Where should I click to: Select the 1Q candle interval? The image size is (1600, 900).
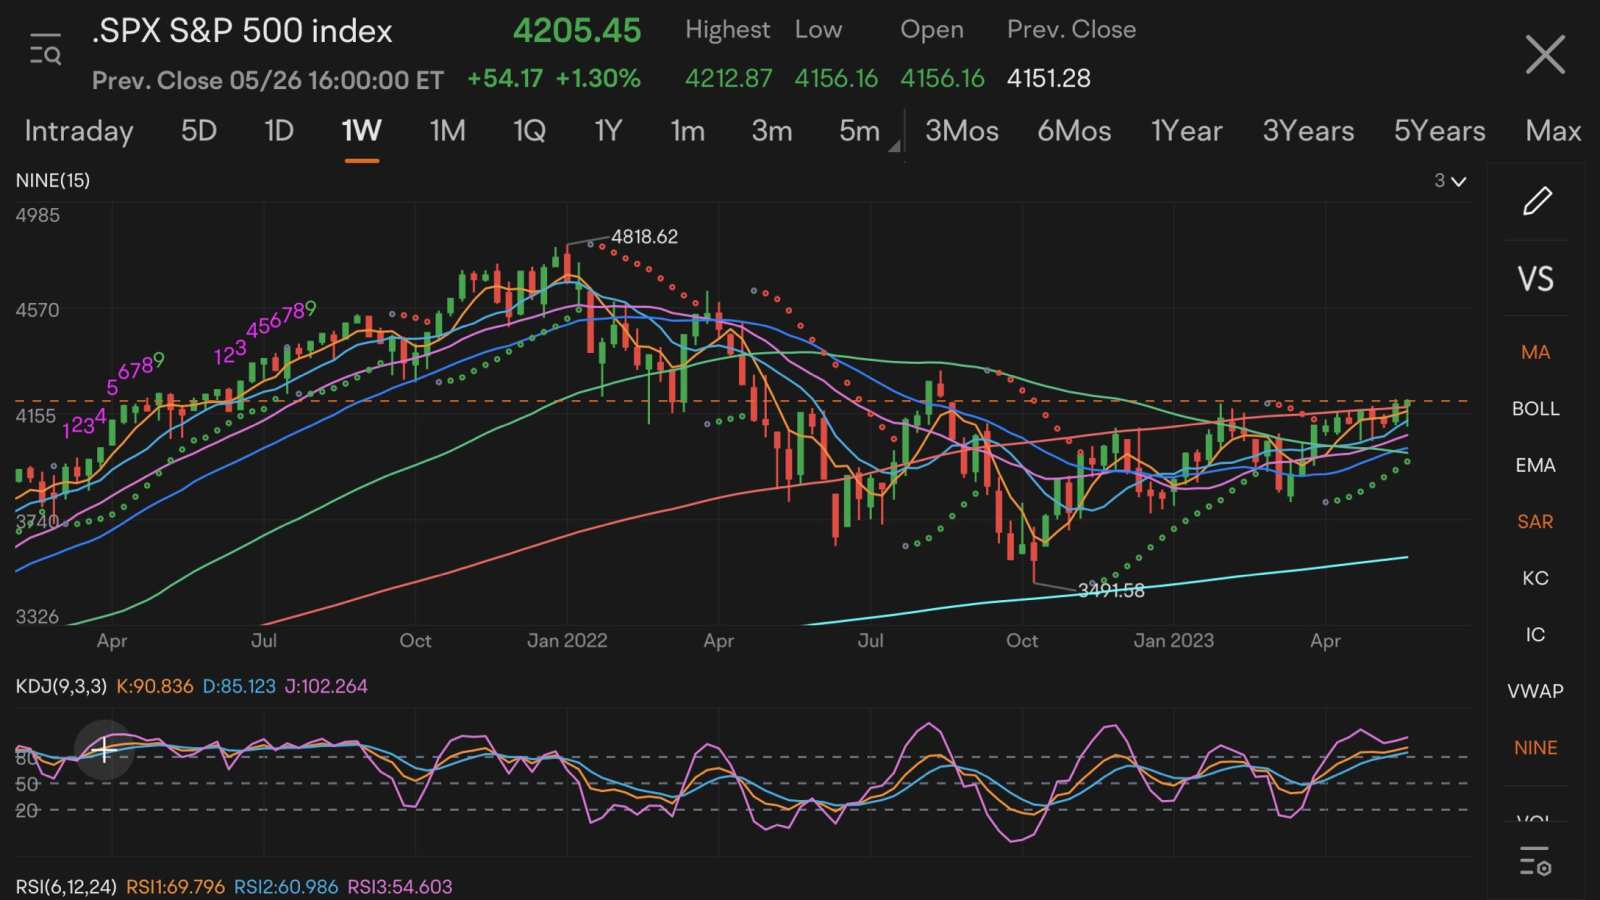coord(529,131)
